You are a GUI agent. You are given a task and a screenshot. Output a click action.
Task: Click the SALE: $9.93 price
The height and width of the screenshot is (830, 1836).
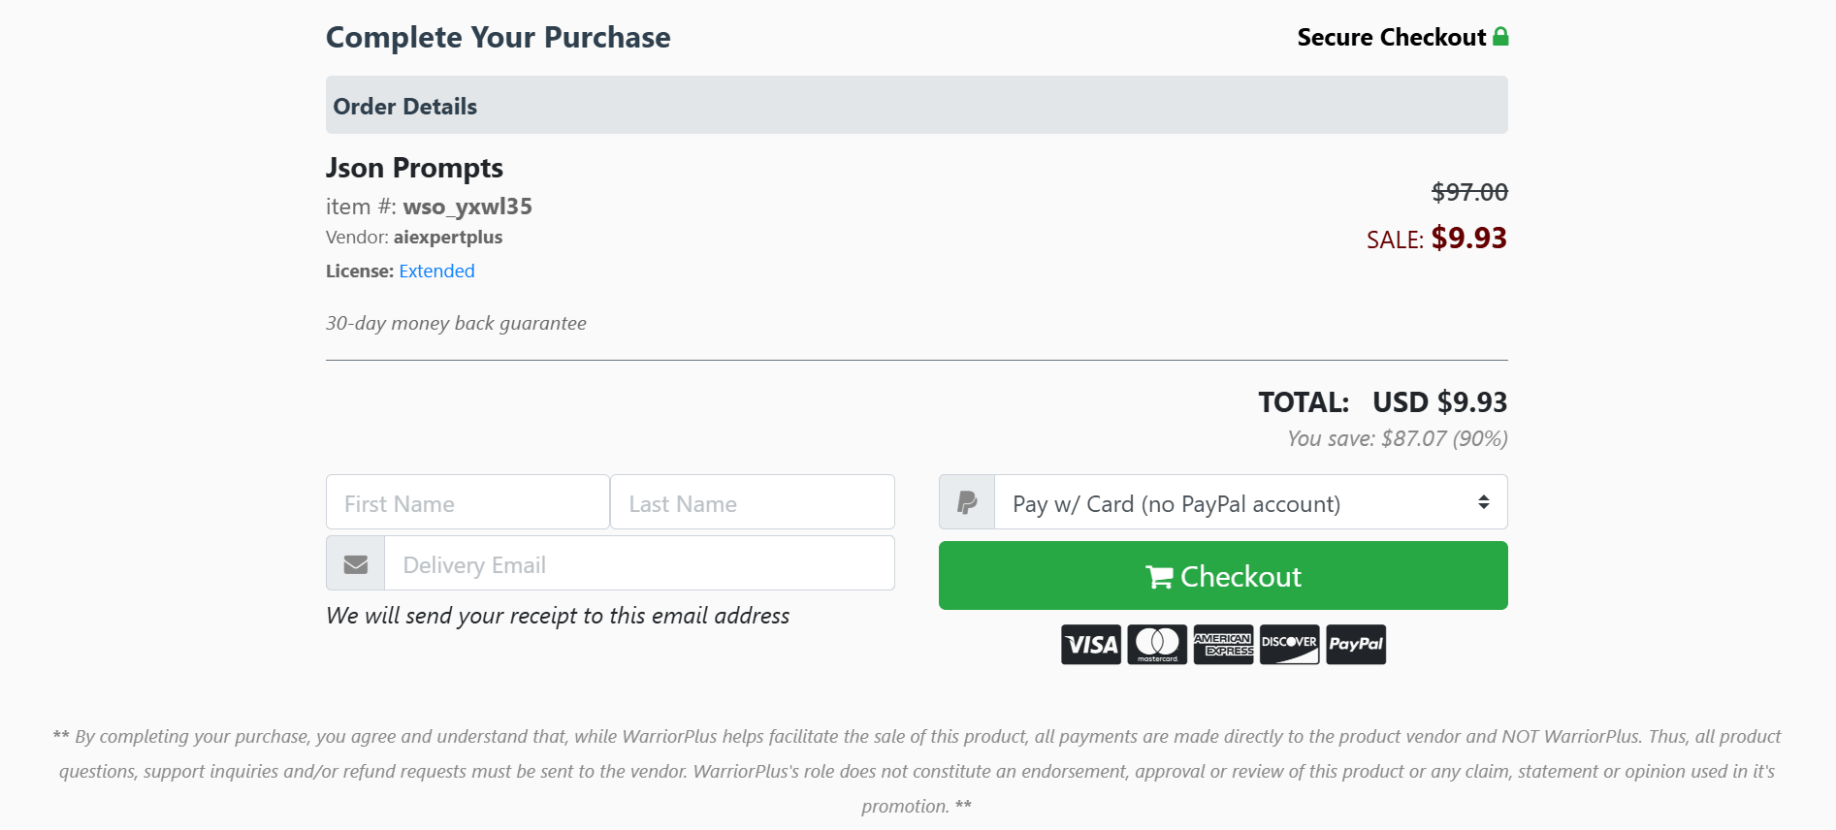pyautogui.click(x=1437, y=238)
